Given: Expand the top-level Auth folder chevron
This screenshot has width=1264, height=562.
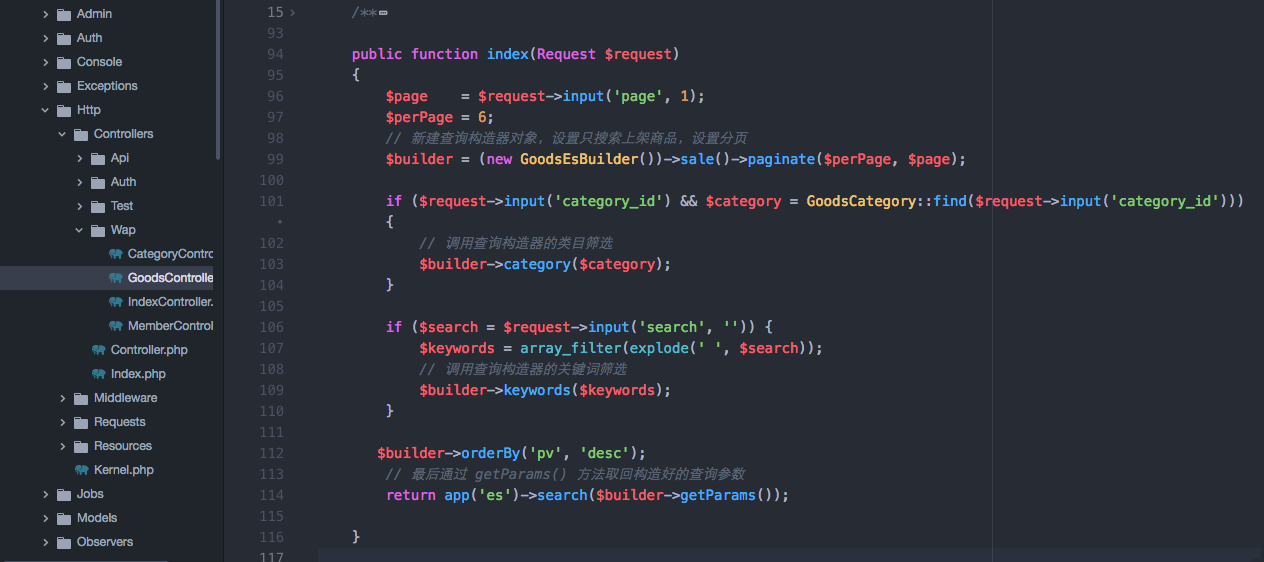Looking at the screenshot, I should pyautogui.click(x=45, y=38).
